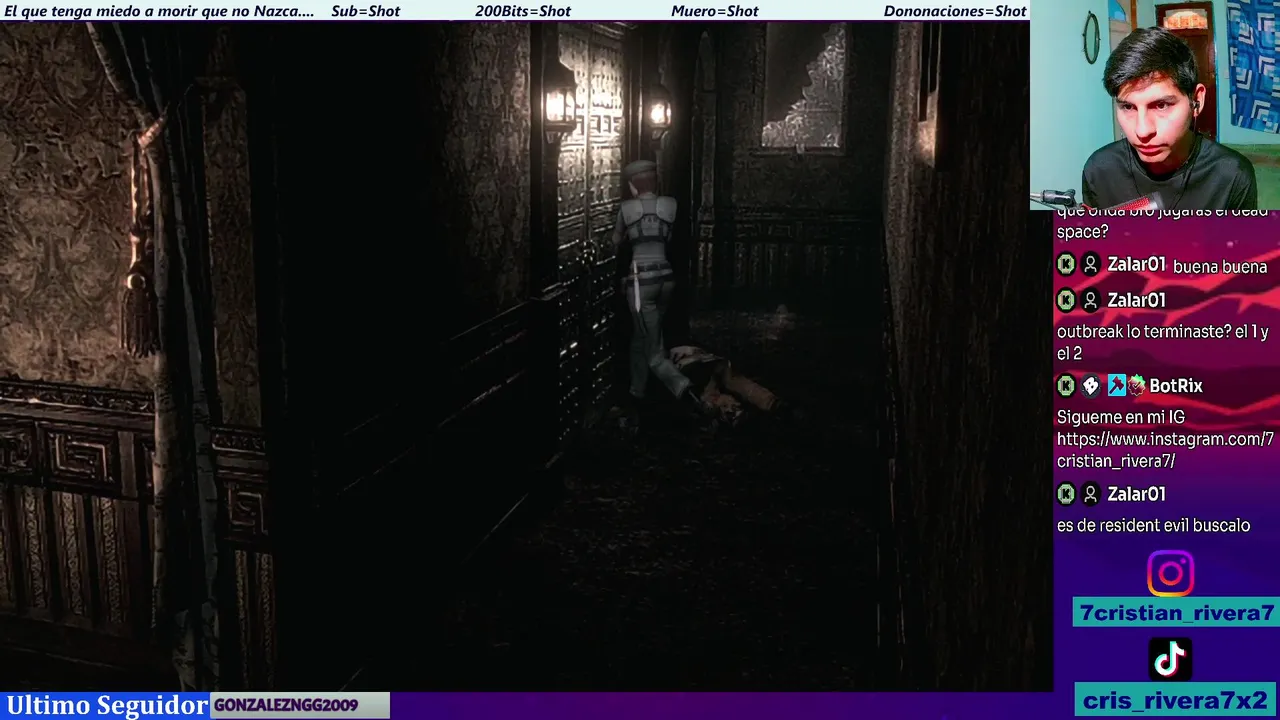The image size is (1280, 720).
Task: Click the 'outbreak lo terminaste?' chat message
Action: (x=1163, y=342)
